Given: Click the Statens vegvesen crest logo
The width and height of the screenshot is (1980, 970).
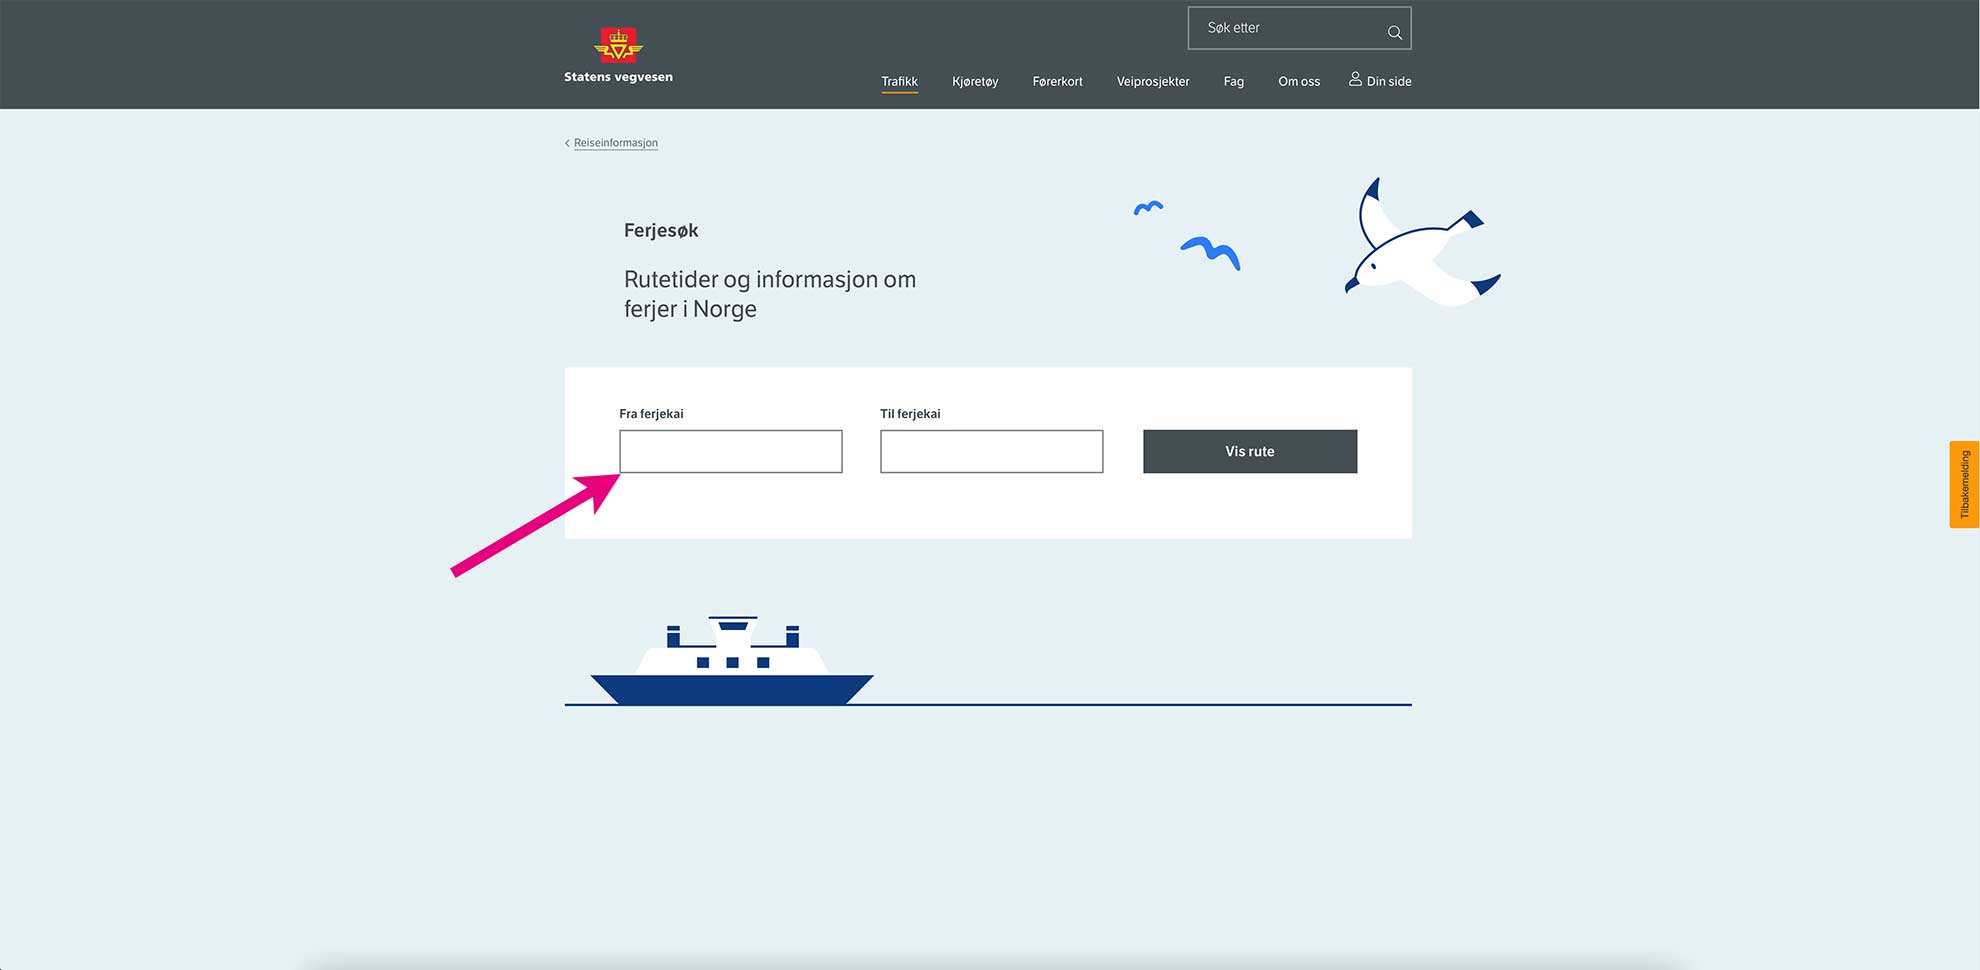Looking at the screenshot, I should 618,45.
